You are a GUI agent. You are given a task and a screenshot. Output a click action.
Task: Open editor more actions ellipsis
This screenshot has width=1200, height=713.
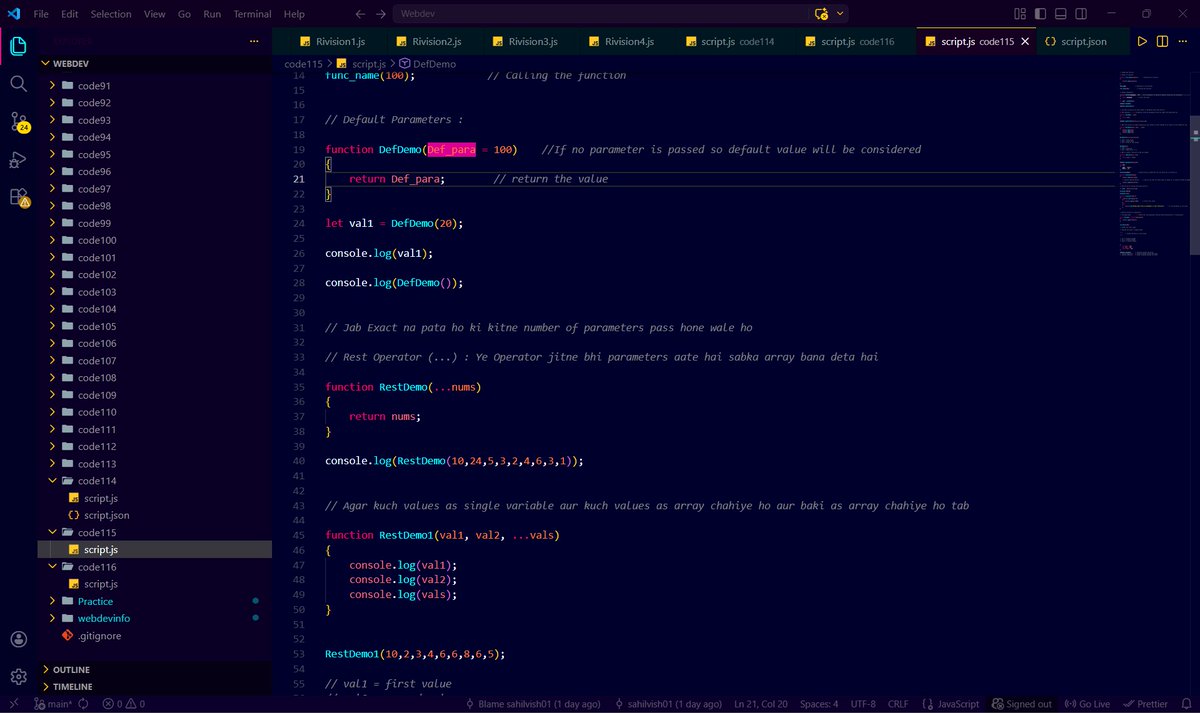coord(1184,42)
